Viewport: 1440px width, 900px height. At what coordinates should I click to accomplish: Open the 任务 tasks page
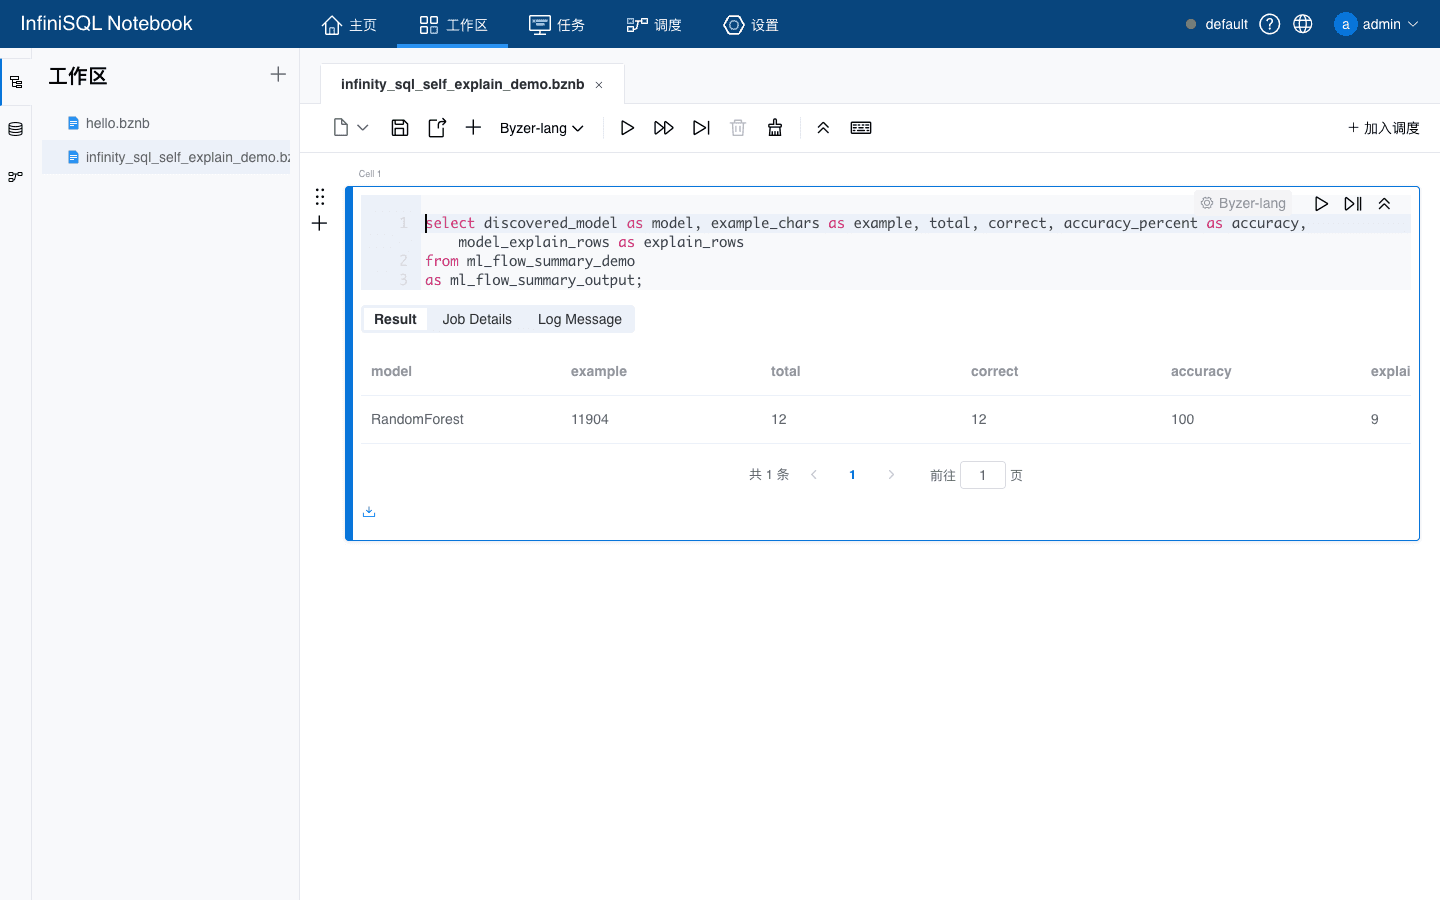[557, 25]
